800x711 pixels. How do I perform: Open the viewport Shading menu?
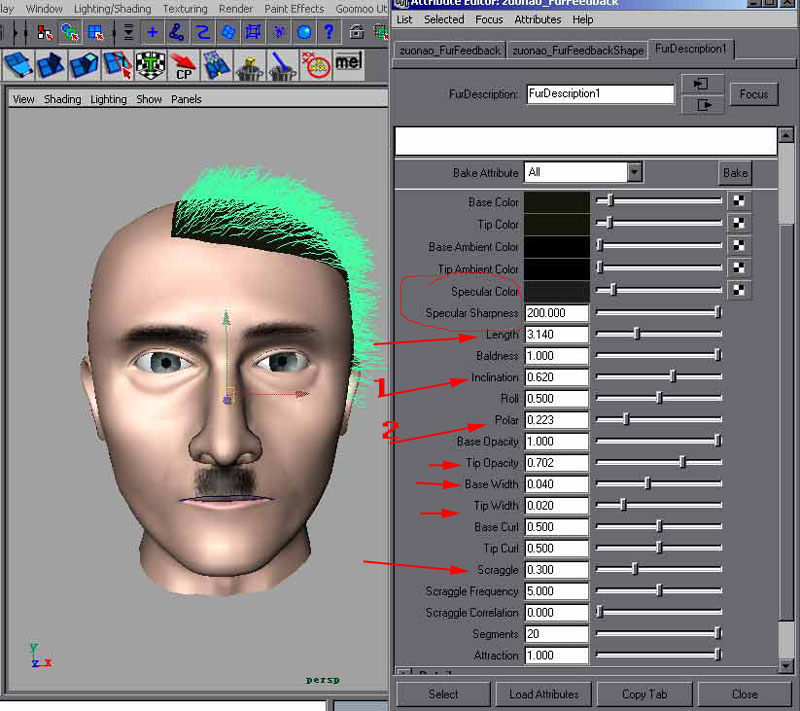(62, 99)
